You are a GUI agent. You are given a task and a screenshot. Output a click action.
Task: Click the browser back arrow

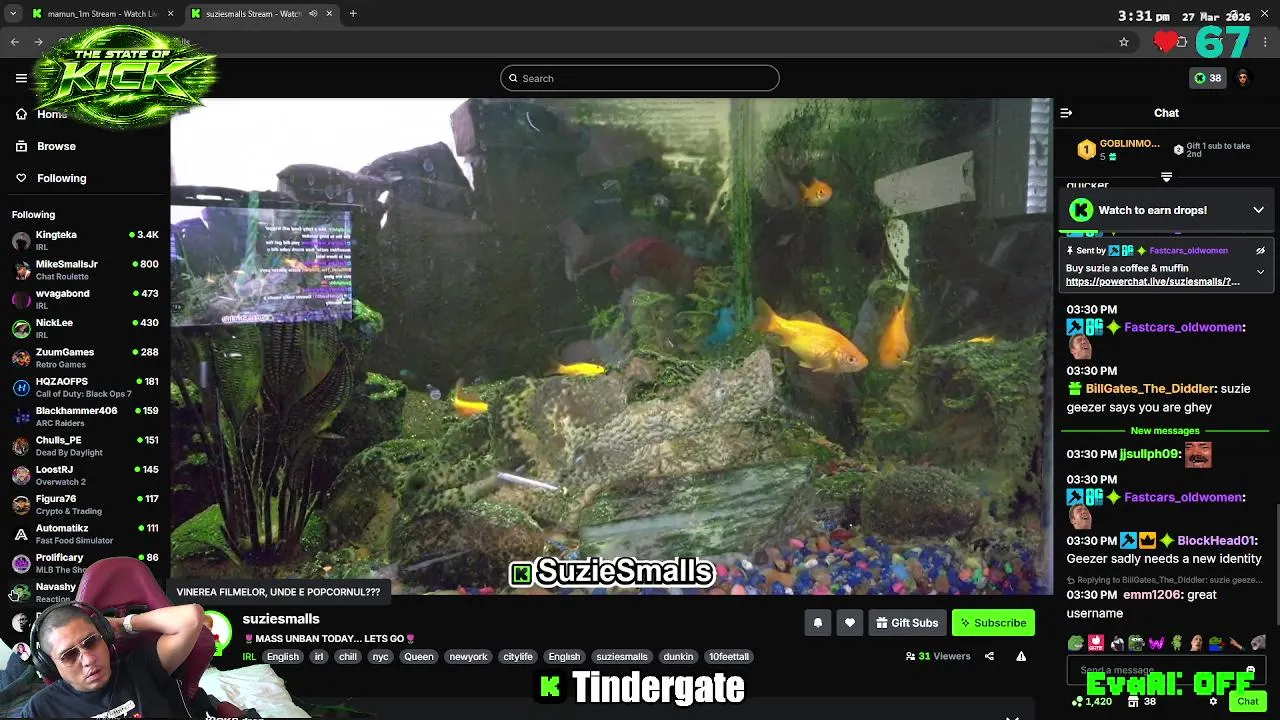click(15, 42)
